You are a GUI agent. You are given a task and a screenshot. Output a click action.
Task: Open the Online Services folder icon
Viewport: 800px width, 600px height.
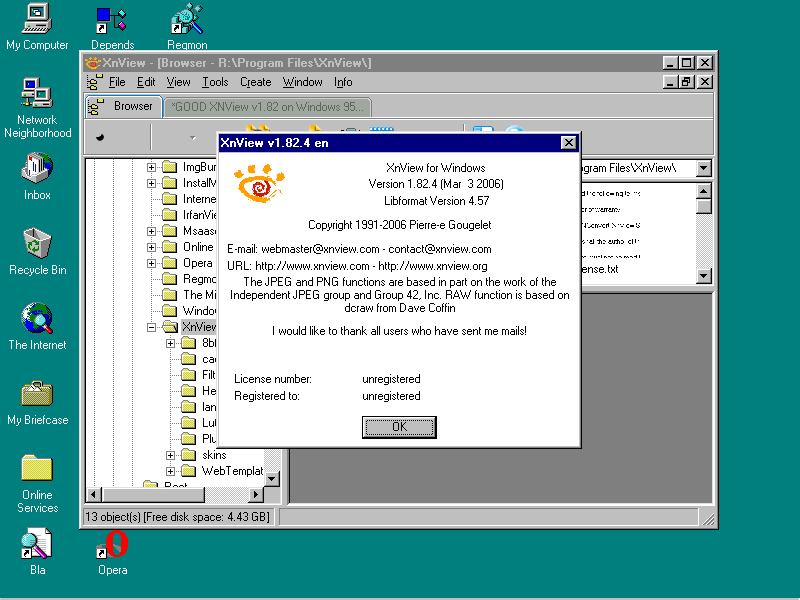coord(37,484)
